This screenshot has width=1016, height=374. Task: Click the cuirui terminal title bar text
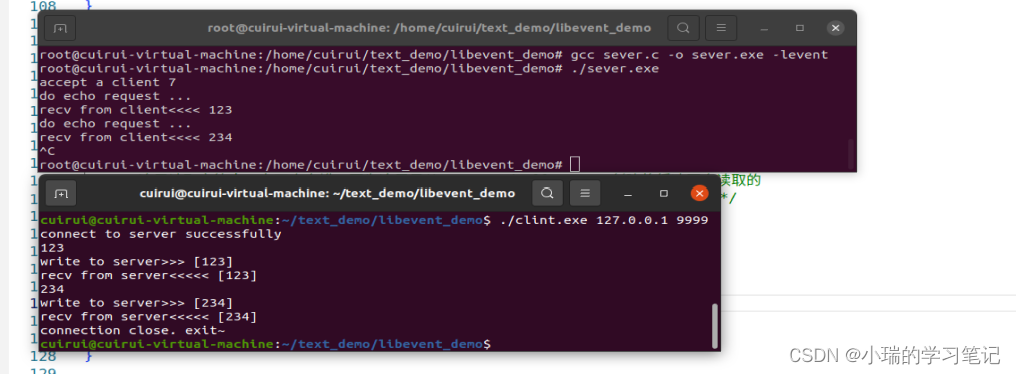point(327,193)
